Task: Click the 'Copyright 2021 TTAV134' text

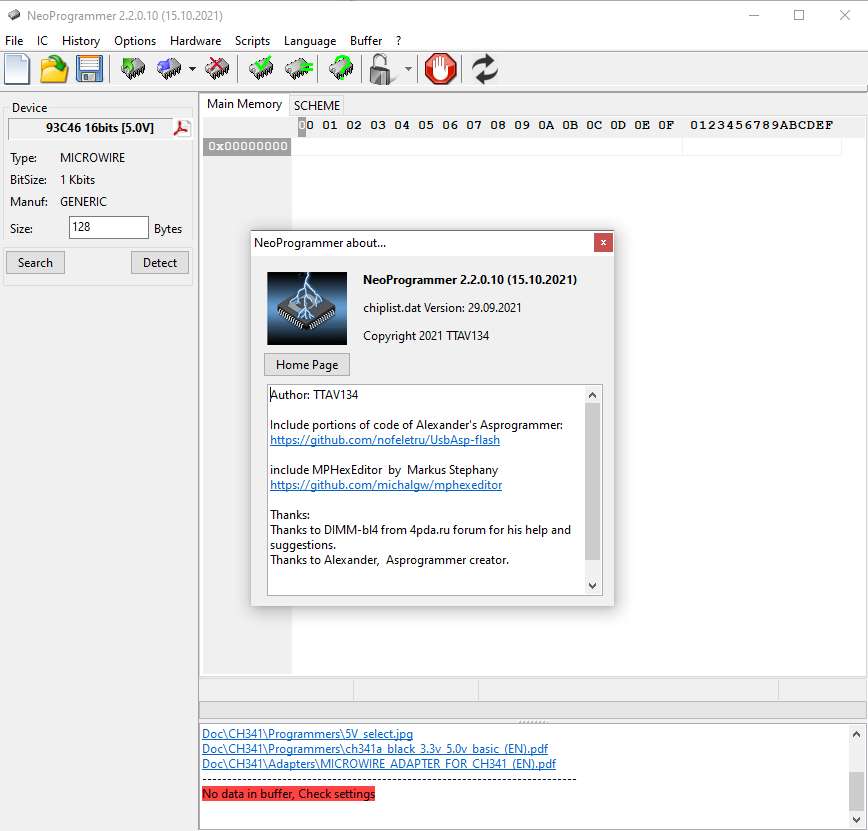Action: point(426,336)
